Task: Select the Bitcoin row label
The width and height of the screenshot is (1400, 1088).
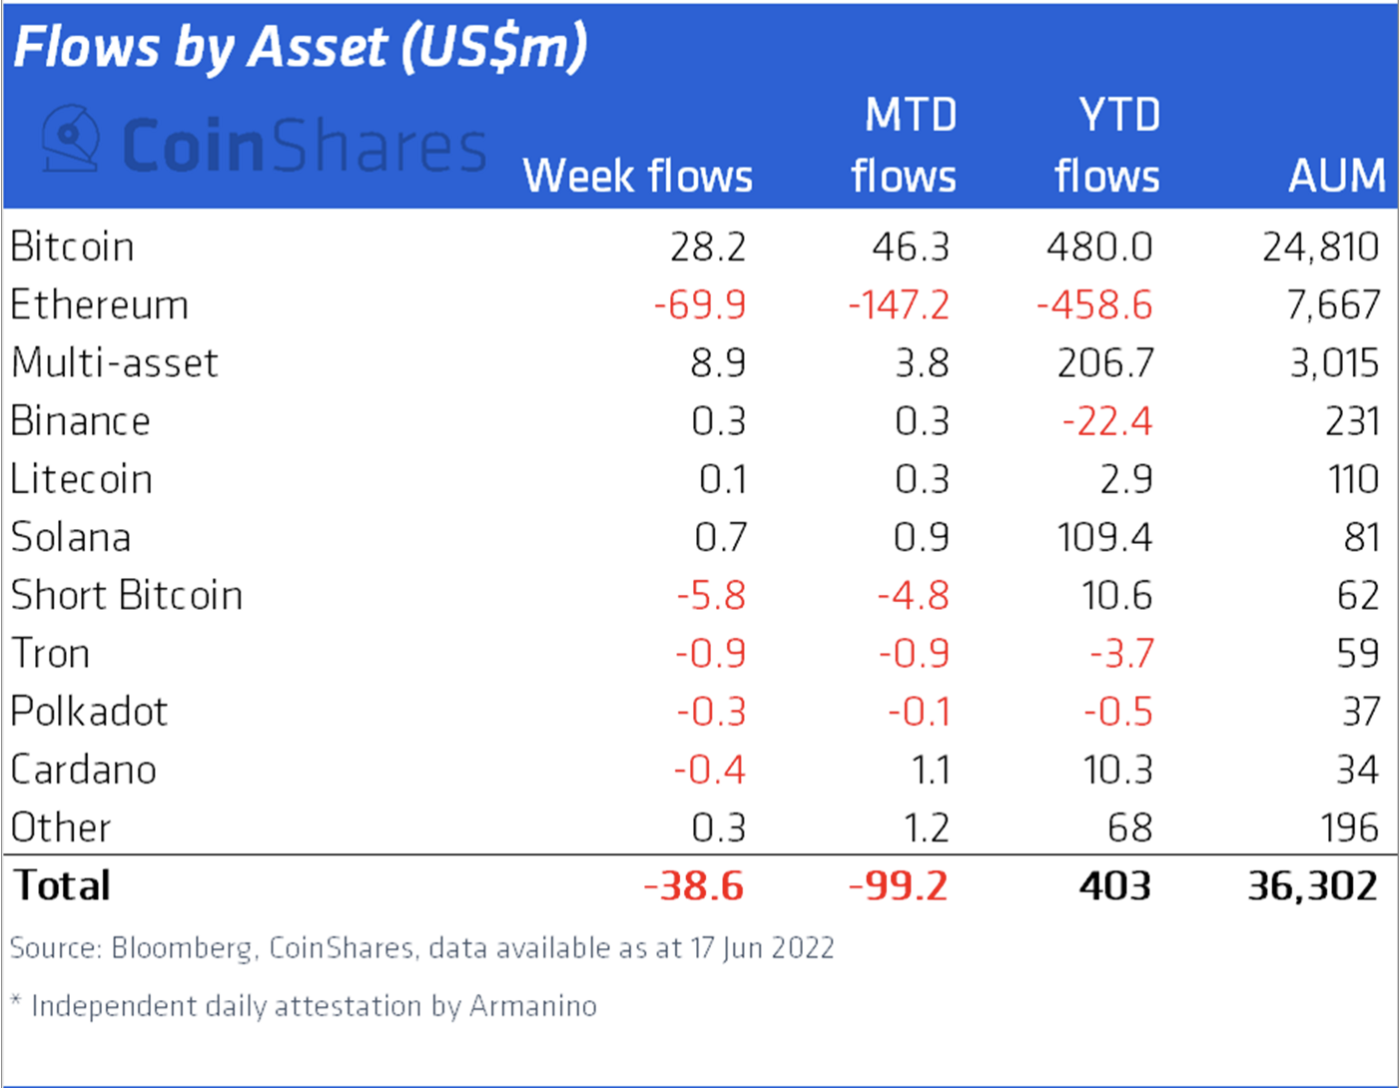Action: point(72,246)
